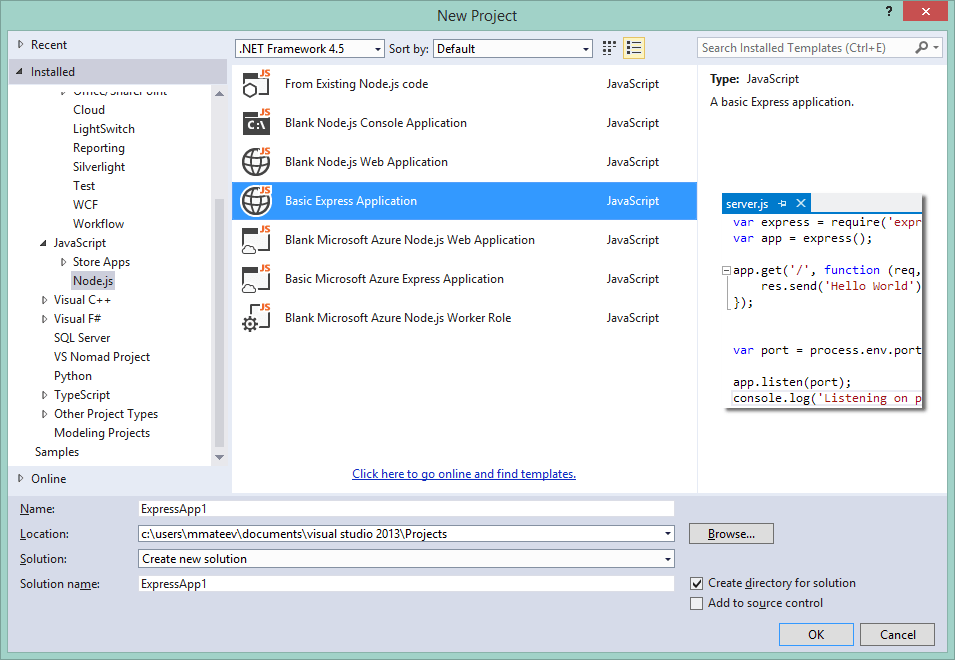
Task: Expand the Visual C++ category
Action: click(42, 299)
